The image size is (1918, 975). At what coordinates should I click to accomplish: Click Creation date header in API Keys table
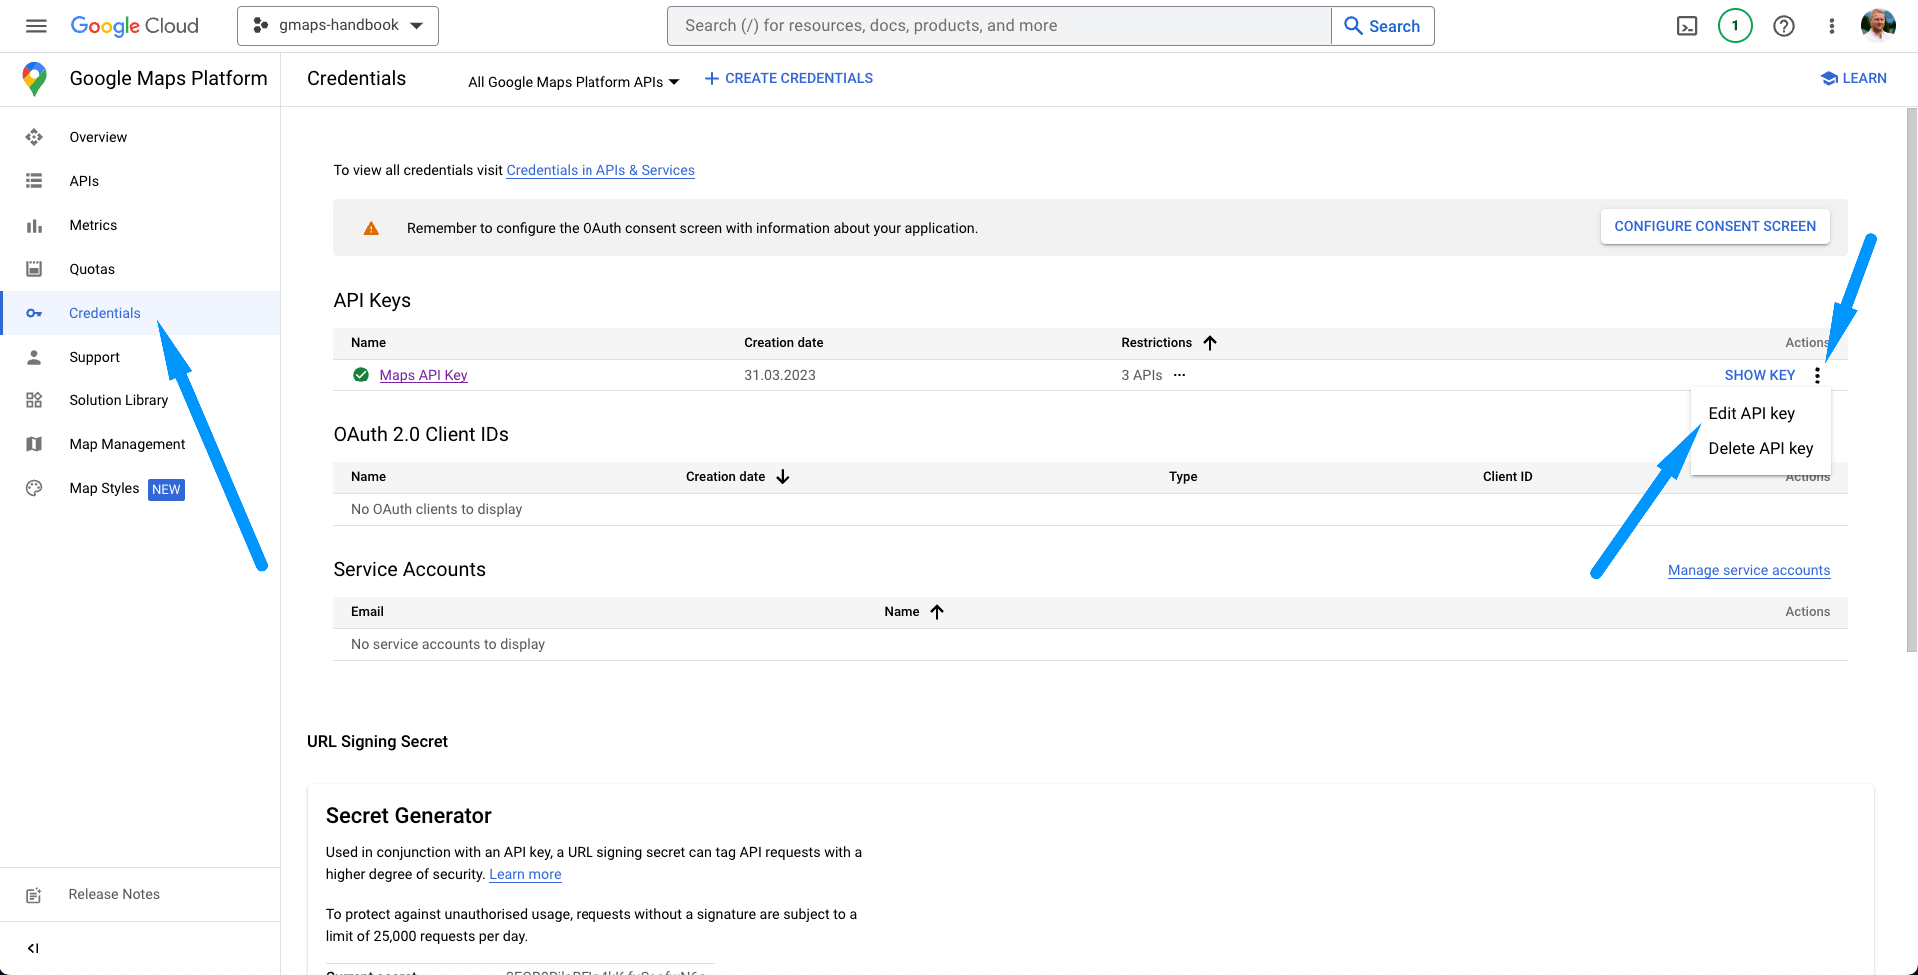(x=783, y=343)
